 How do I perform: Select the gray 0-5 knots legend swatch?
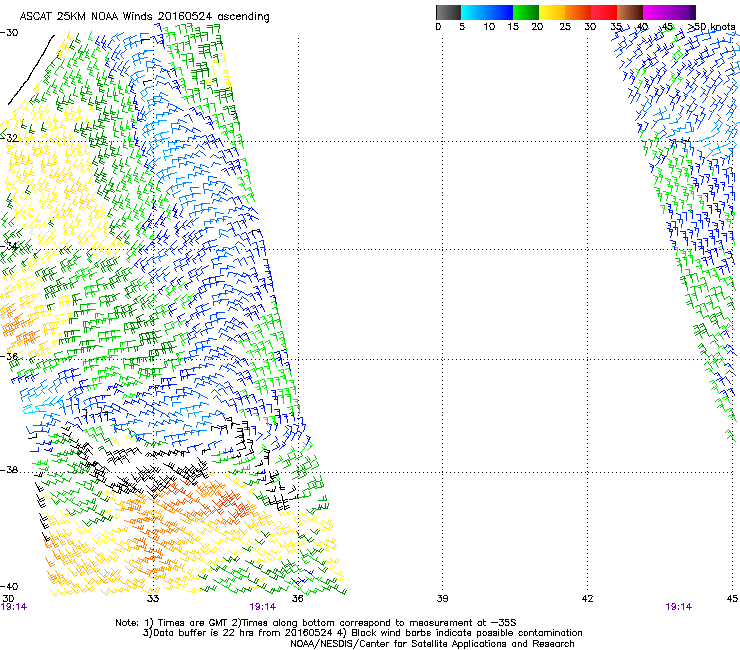(448, 12)
